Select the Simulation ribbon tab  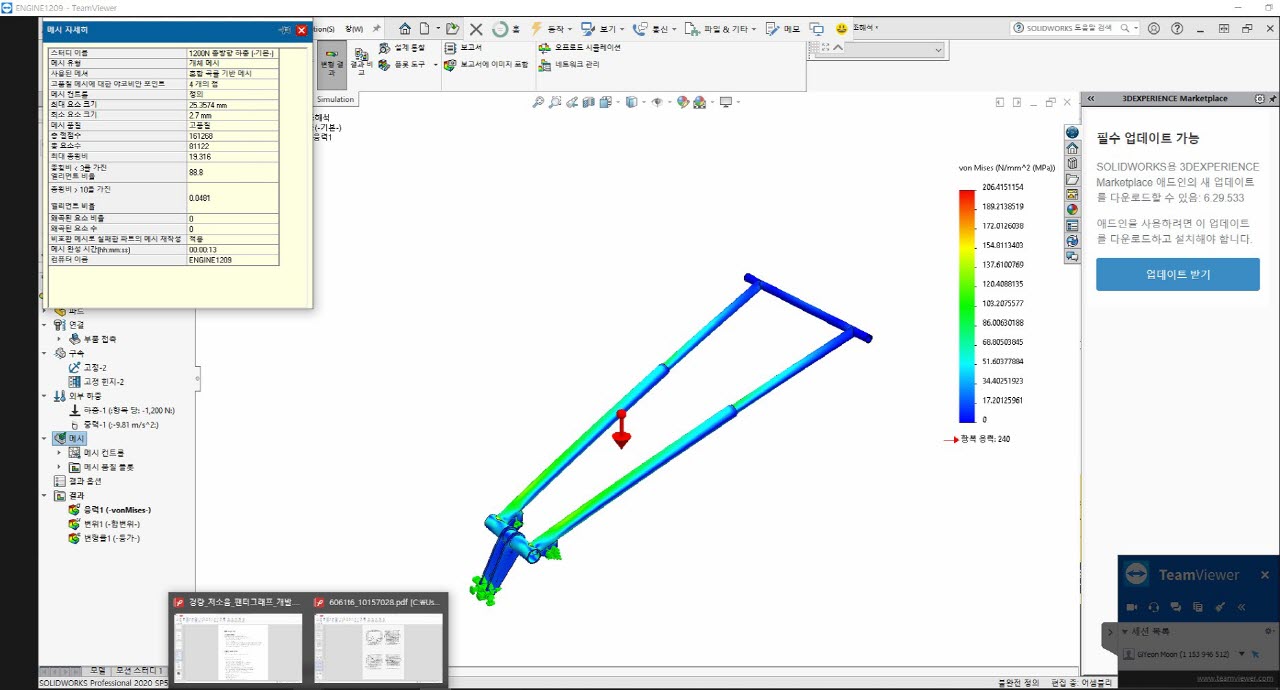[335, 100]
